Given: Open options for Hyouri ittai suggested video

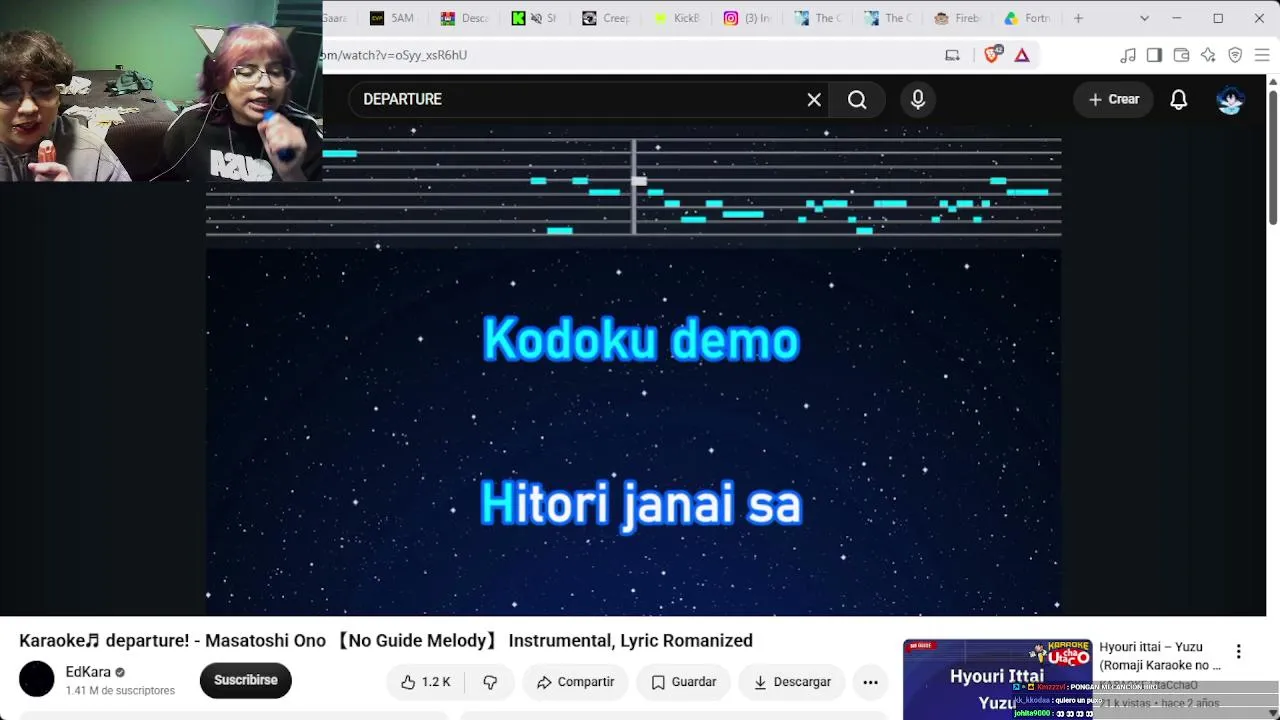Looking at the screenshot, I should (1238, 652).
